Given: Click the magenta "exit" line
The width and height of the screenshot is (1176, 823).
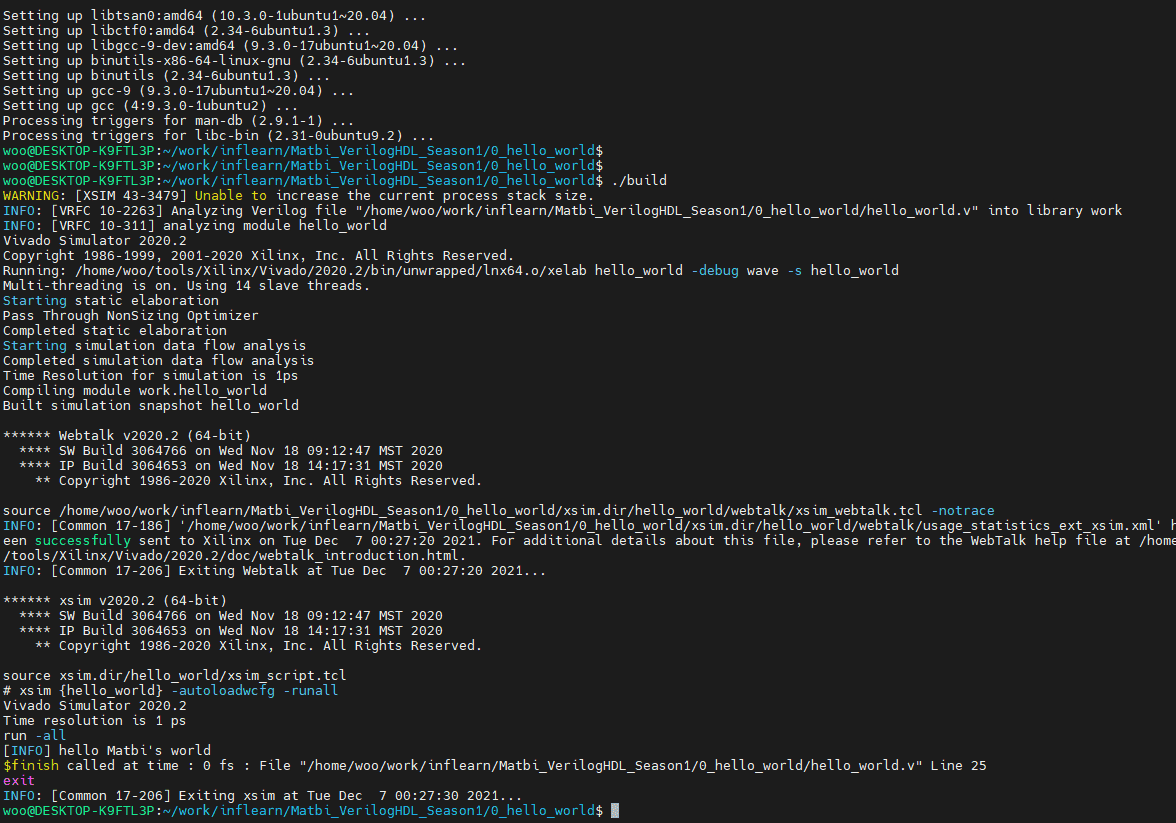Looking at the screenshot, I should [x=19, y=780].
